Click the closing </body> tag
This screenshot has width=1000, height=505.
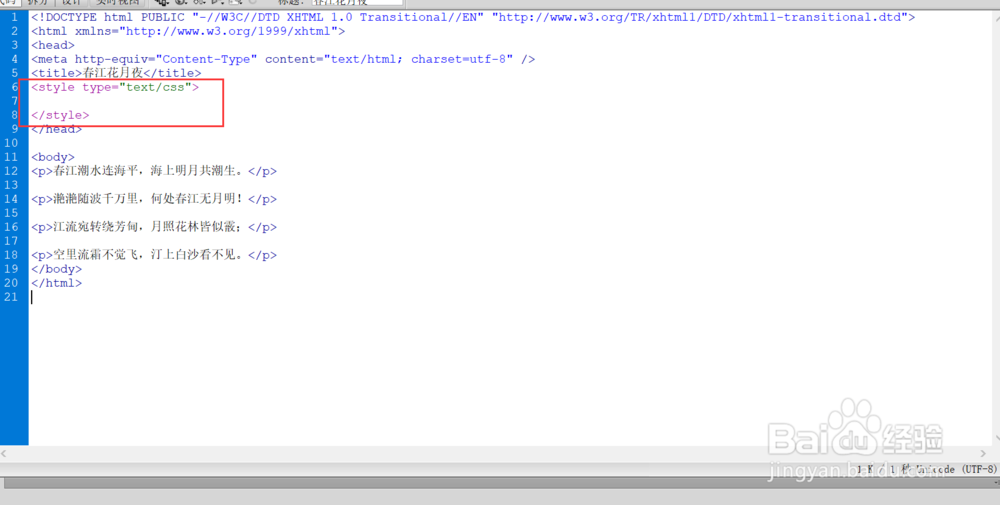click(x=56, y=270)
